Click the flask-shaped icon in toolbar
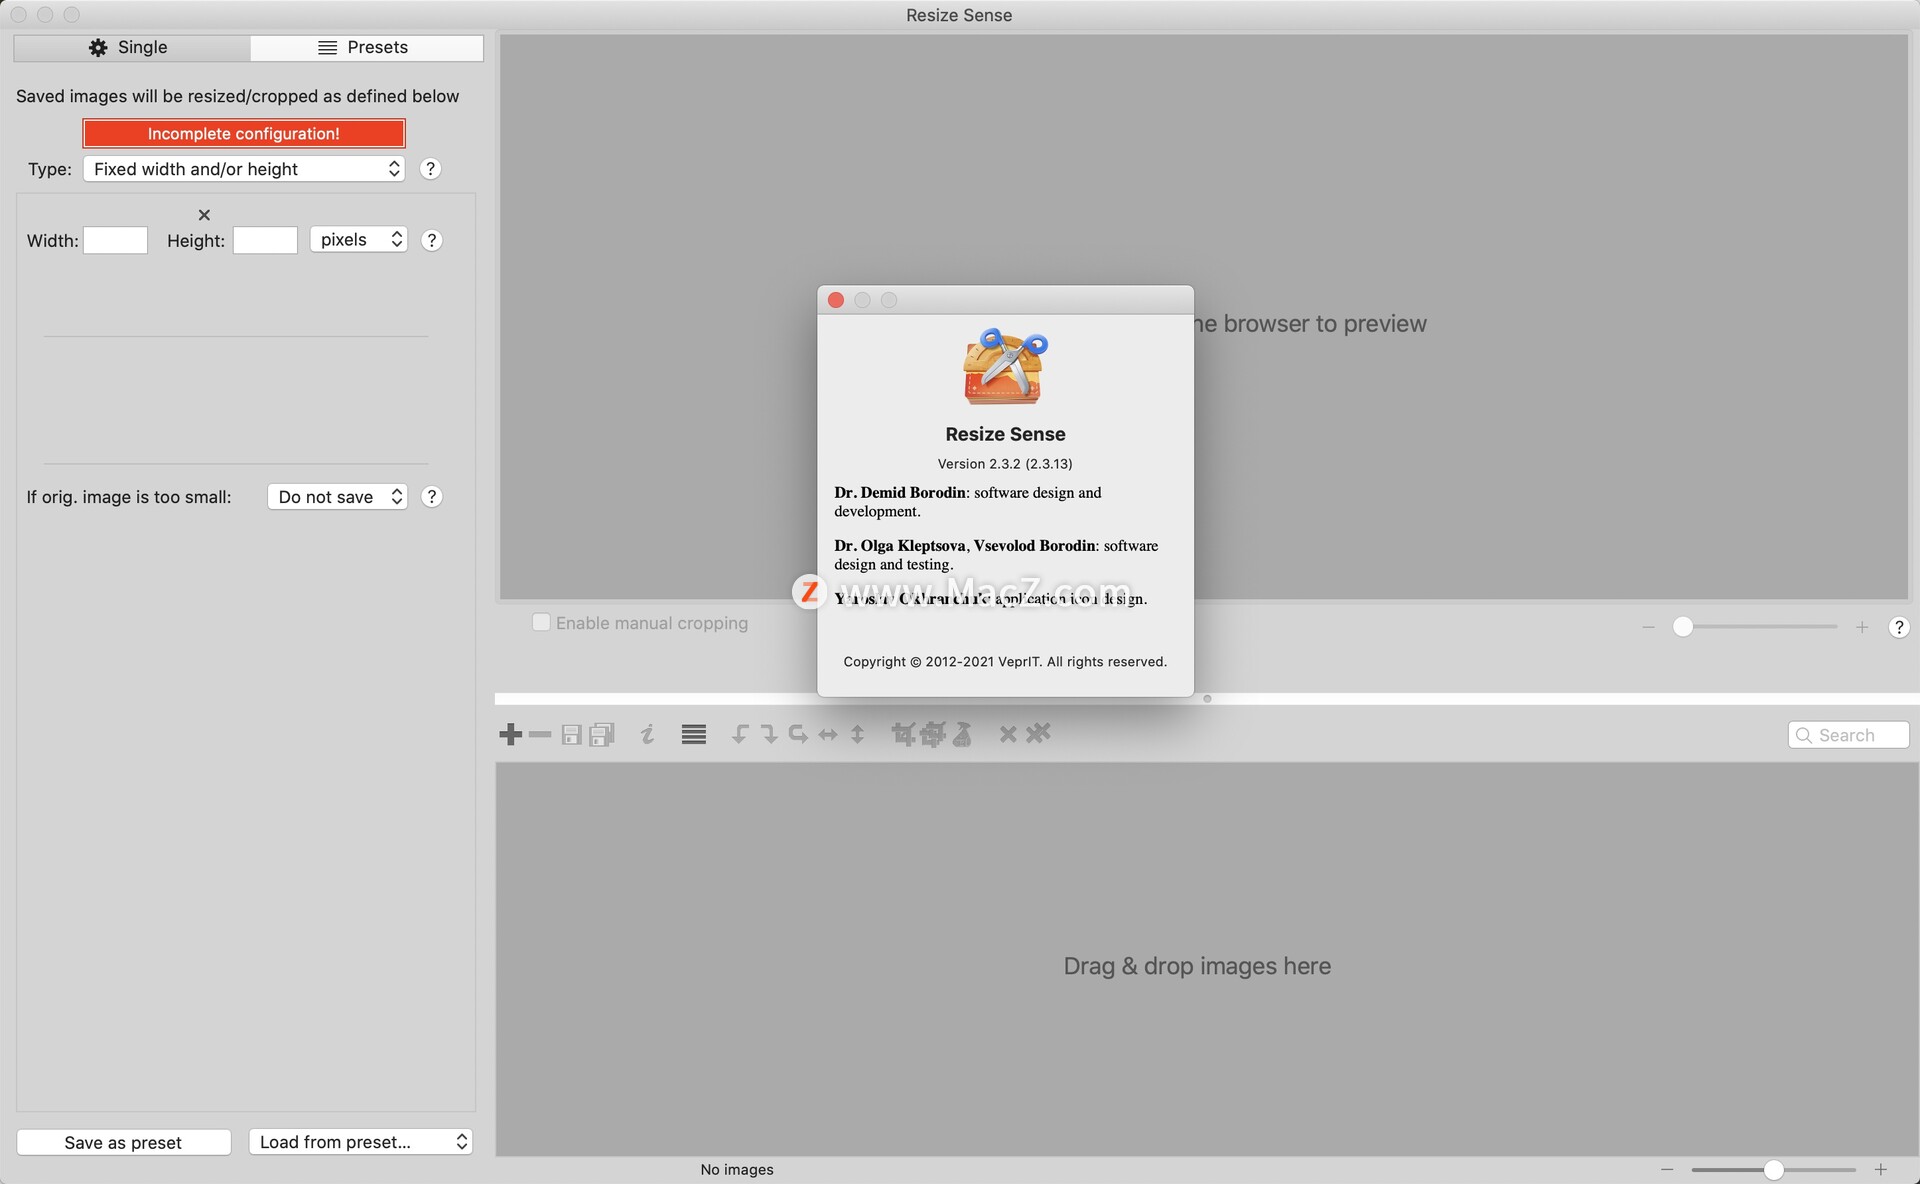This screenshot has width=1920, height=1184. click(x=962, y=735)
